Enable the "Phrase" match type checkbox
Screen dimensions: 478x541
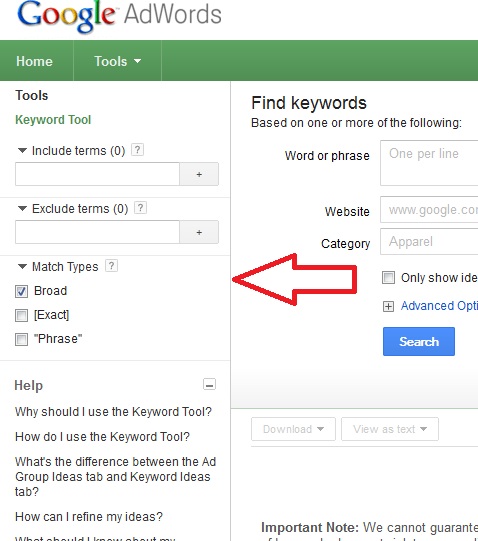click(21, 340)
